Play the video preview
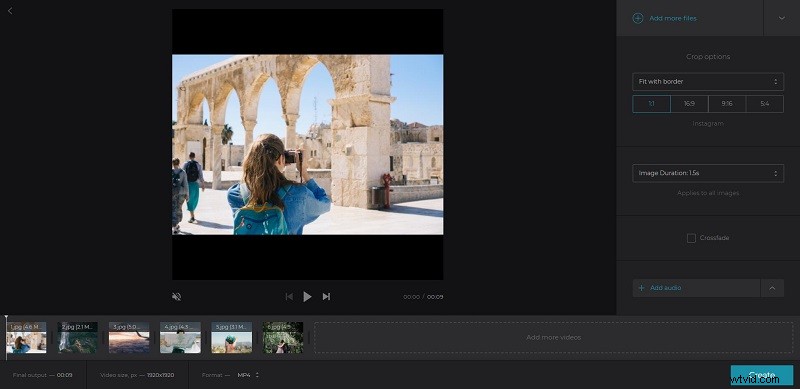This screenshot has width=800, height=389. [x=307, y=297]
